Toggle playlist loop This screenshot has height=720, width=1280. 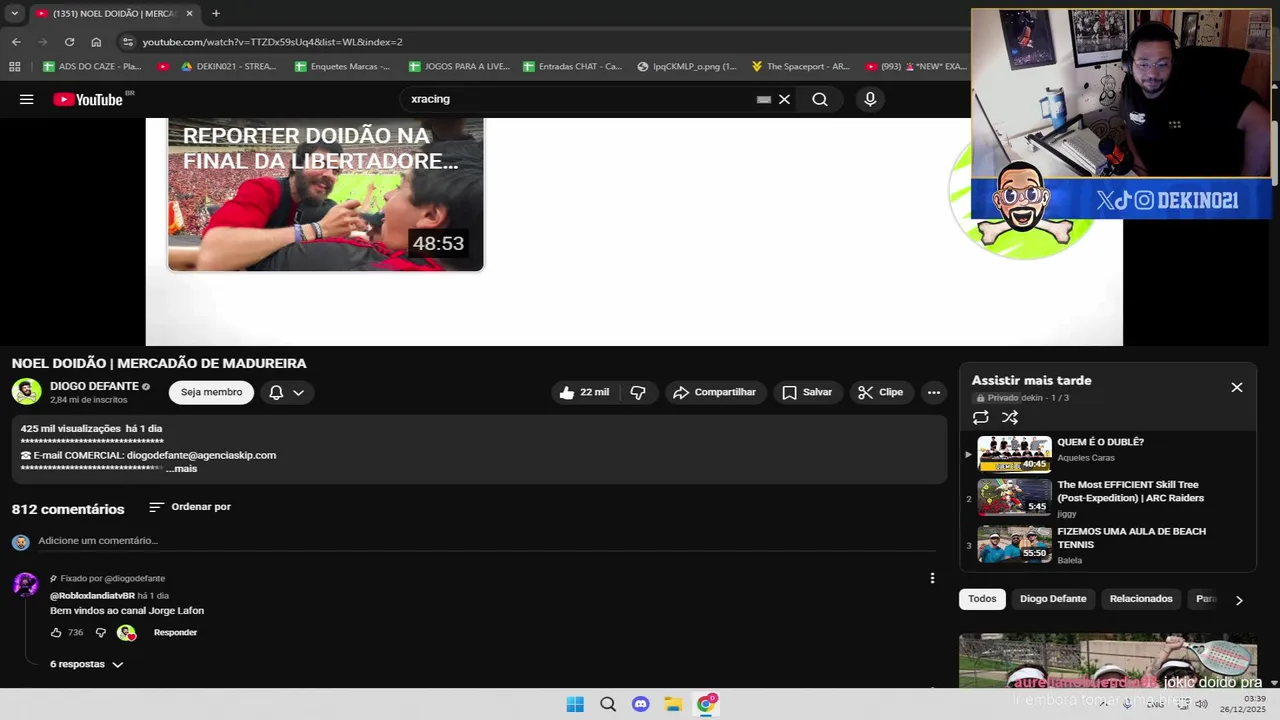coord(981,417)
